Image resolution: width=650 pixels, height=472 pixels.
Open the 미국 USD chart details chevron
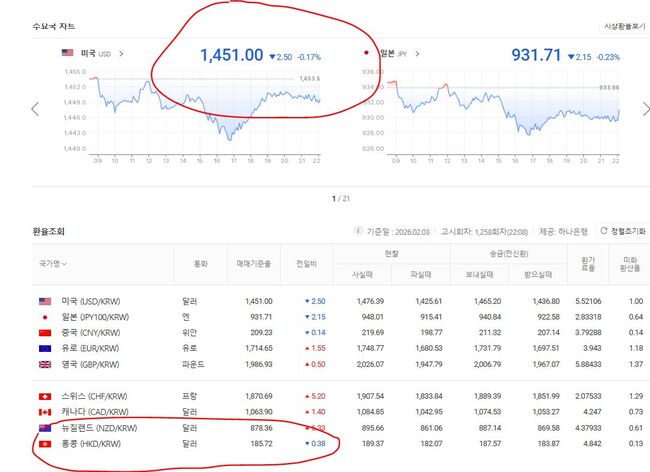point(121,53)
